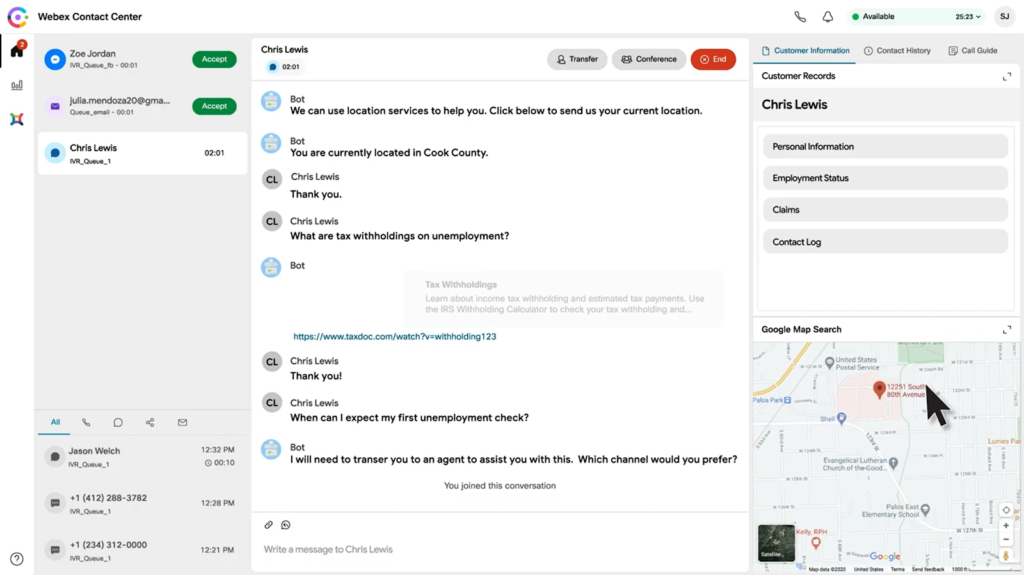End the chat with Chris Lewis
Screen dimensions: 1024x575
713,60
